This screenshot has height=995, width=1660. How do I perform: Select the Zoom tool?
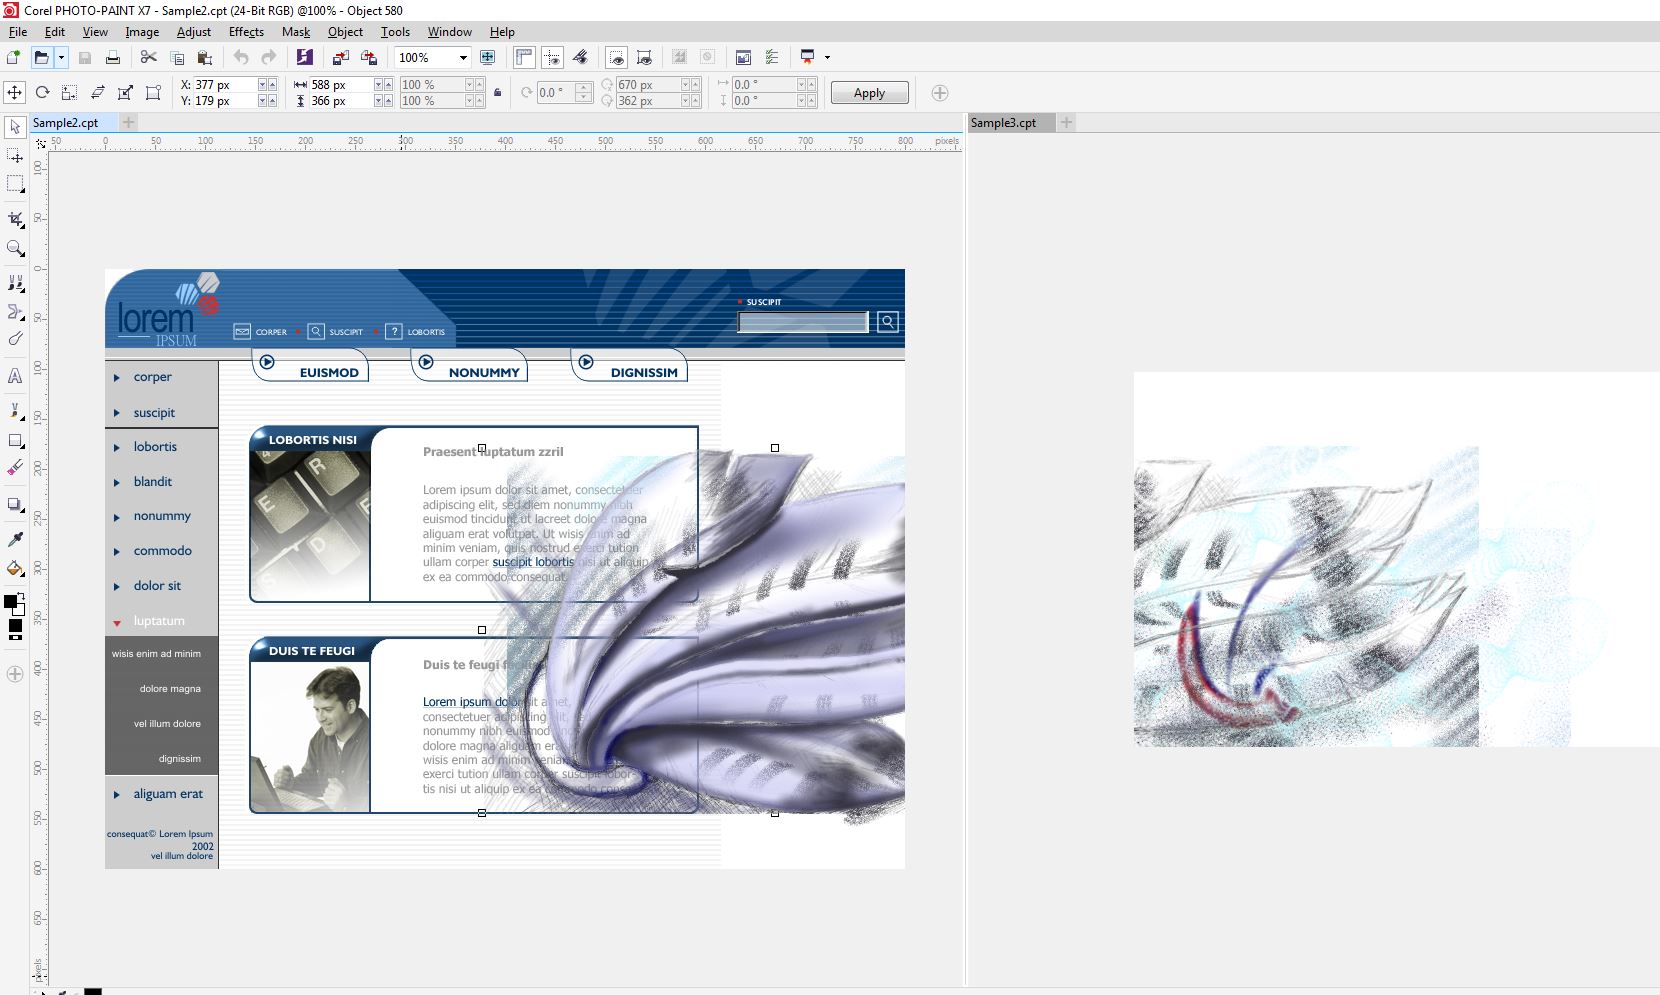[x=15, y=249]
